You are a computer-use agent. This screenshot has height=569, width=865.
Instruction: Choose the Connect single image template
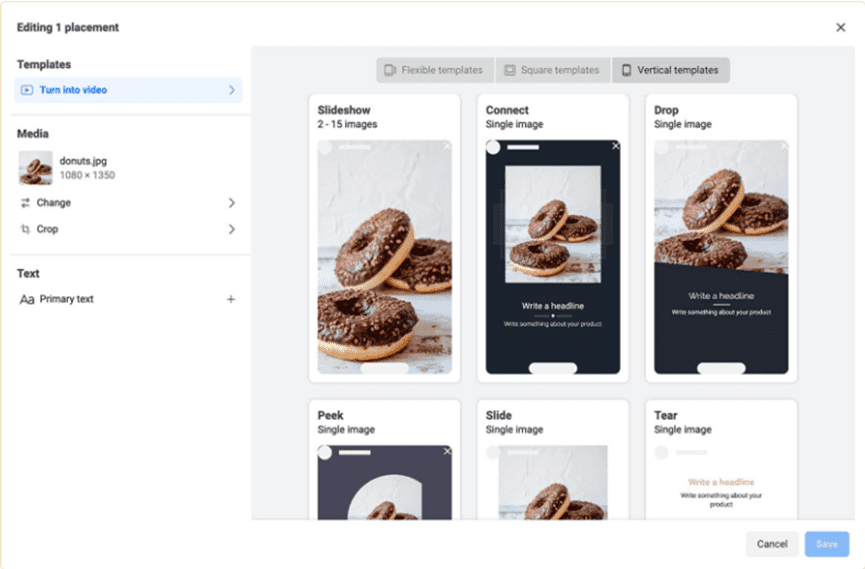(552, 238)
